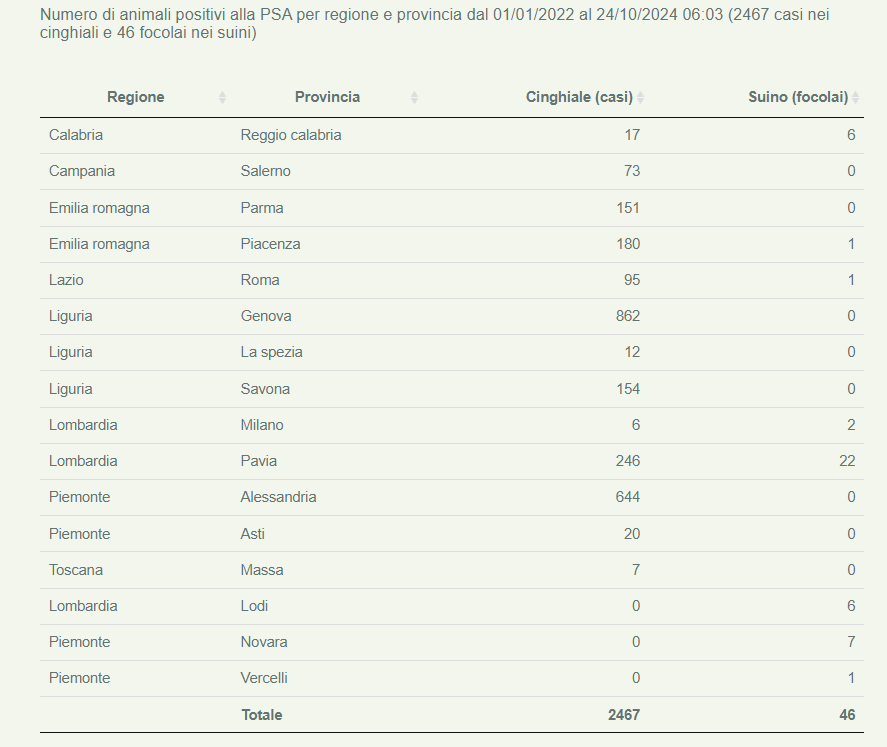Sort table by Provincia header label
The height and width of the screenshot is (747, 887).
[x=327, y=97]
